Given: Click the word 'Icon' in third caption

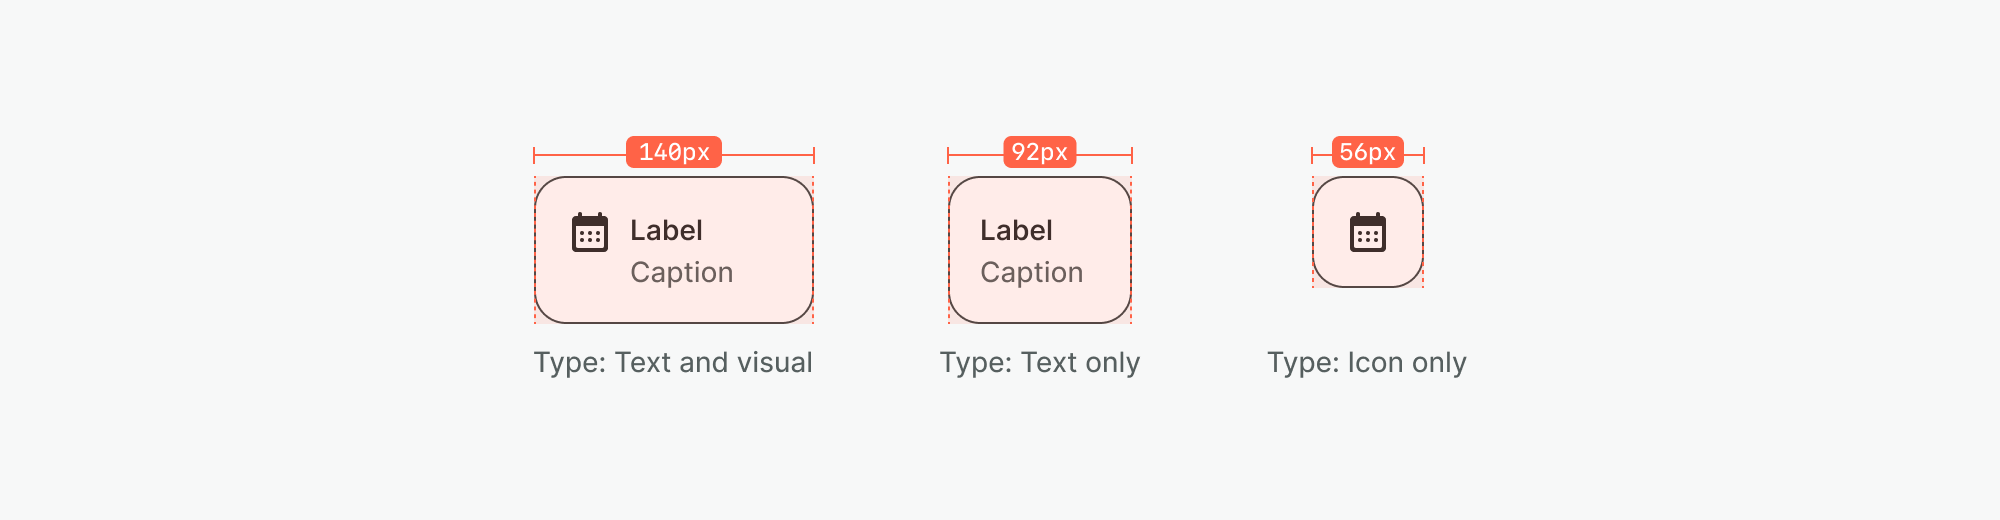Looking at the screenshot, I should pyautogui.click(x=1376, y=363).
